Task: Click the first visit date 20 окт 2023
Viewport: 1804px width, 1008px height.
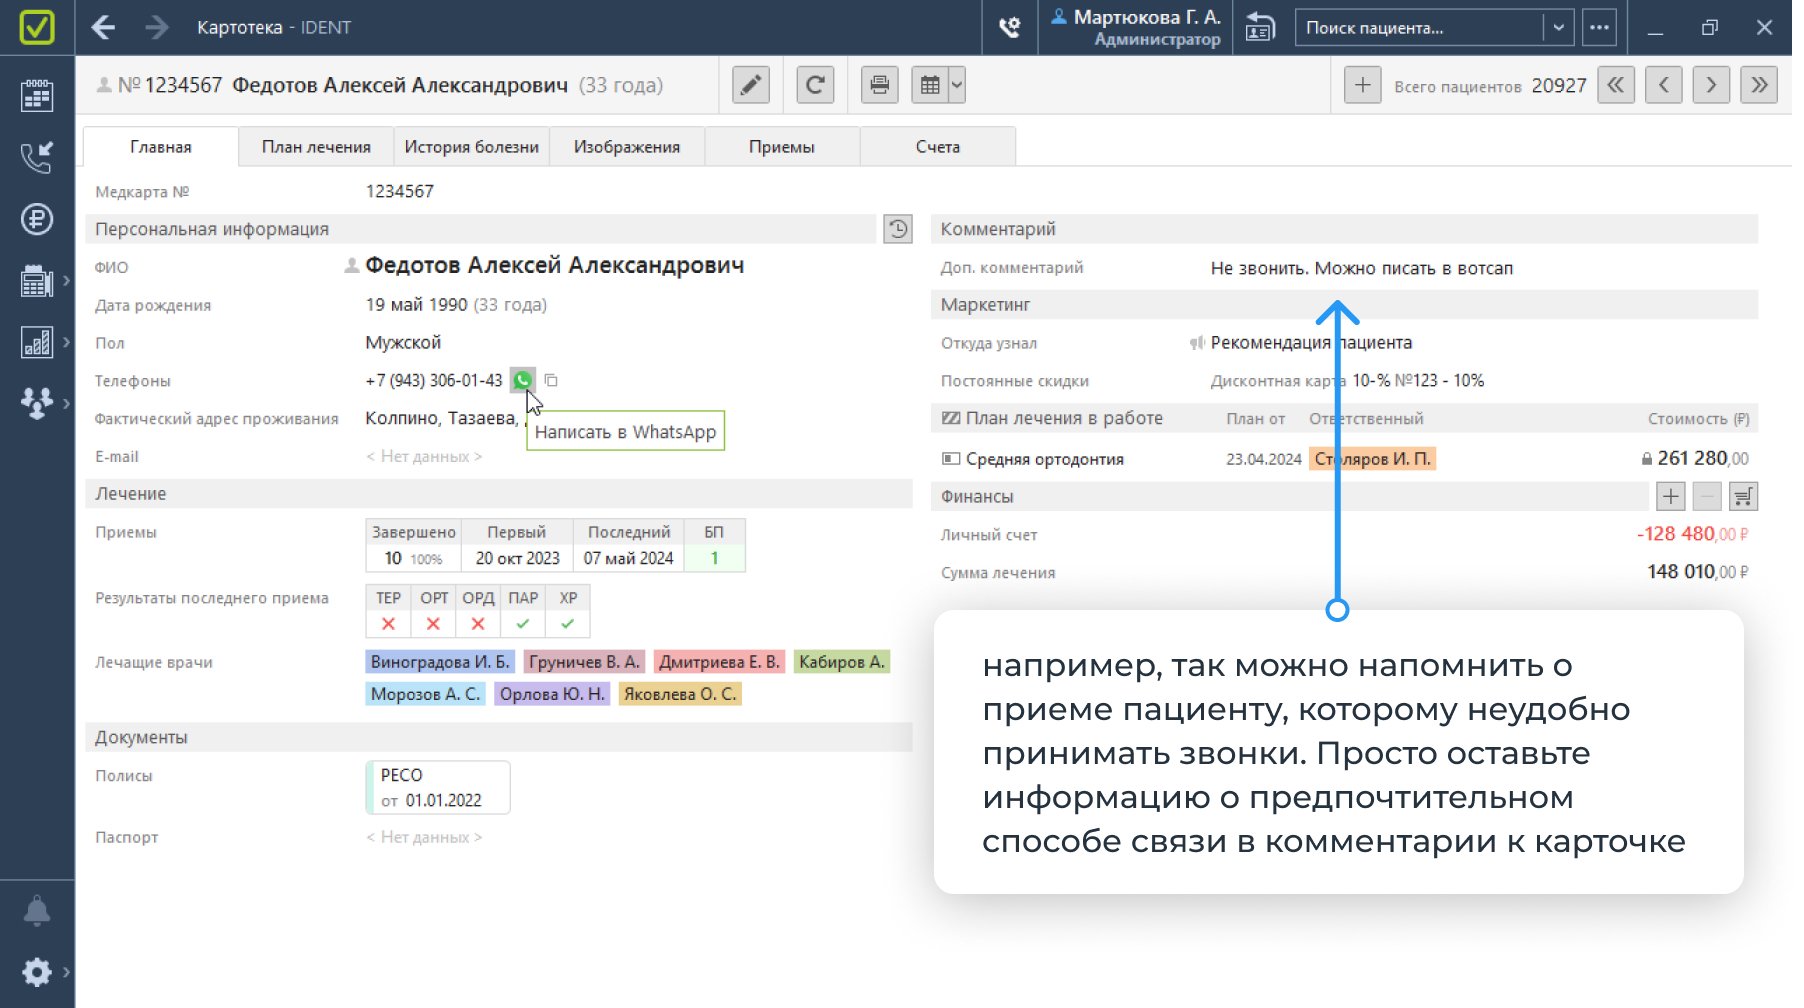Action: (517, 558)
